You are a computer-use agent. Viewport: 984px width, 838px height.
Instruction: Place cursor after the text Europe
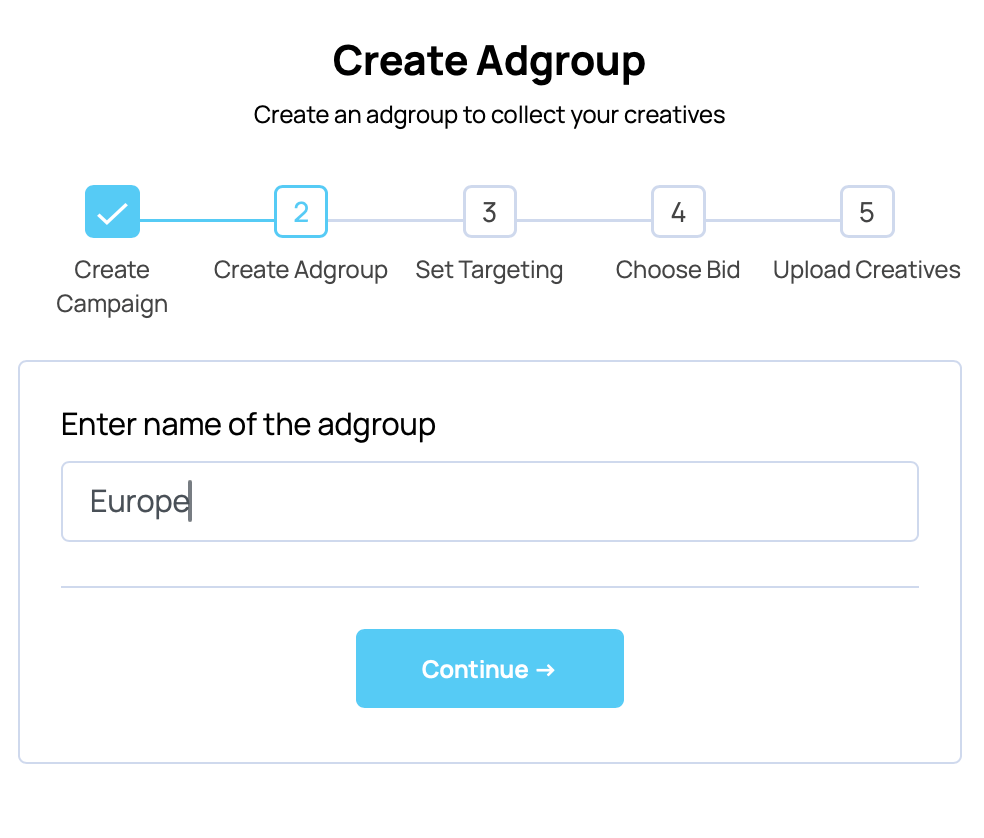[x=190, y=501]
